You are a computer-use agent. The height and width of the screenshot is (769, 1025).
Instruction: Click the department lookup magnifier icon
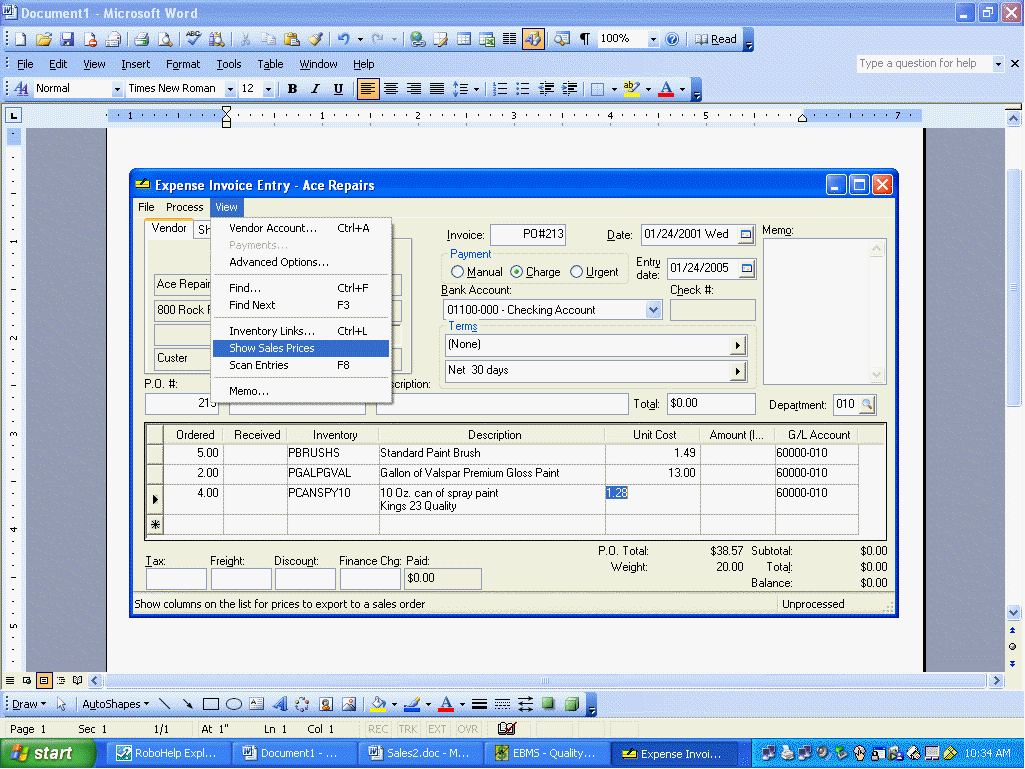click(x=867, y=404)
